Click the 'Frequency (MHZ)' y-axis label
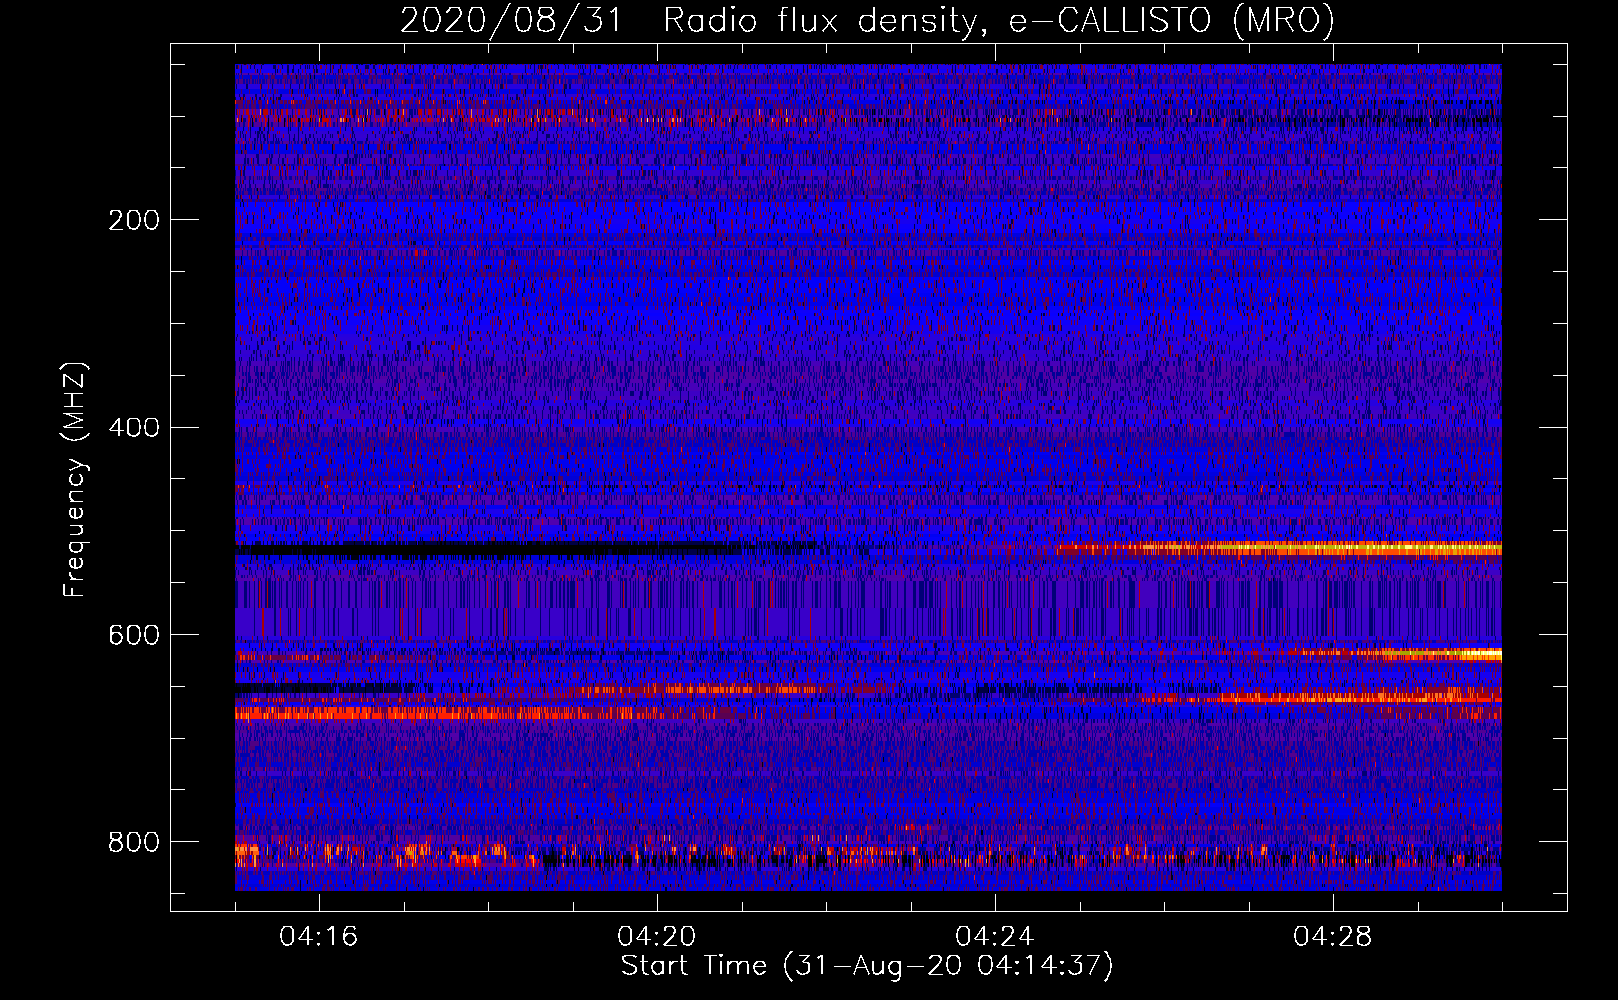Viewport: 1618px width, 1000px height. tap(75, 480)
